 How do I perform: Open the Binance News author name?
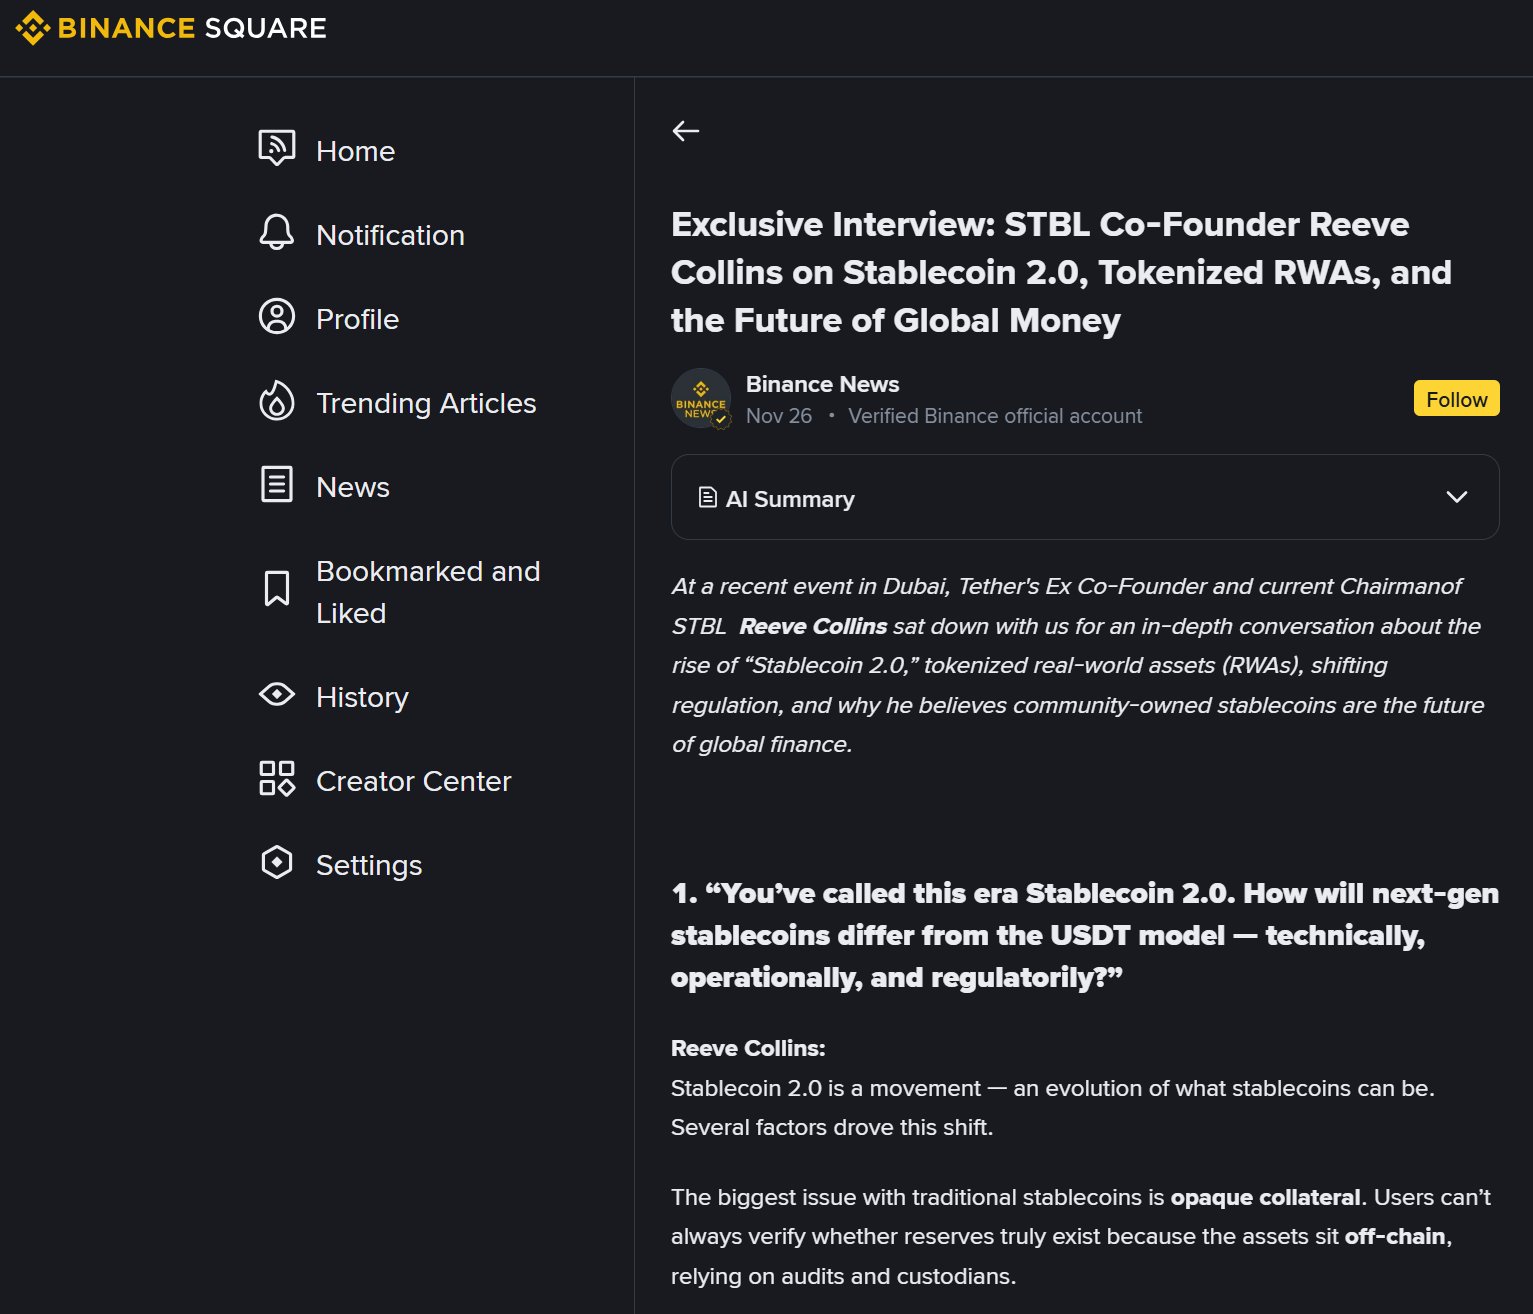[822, 384]
